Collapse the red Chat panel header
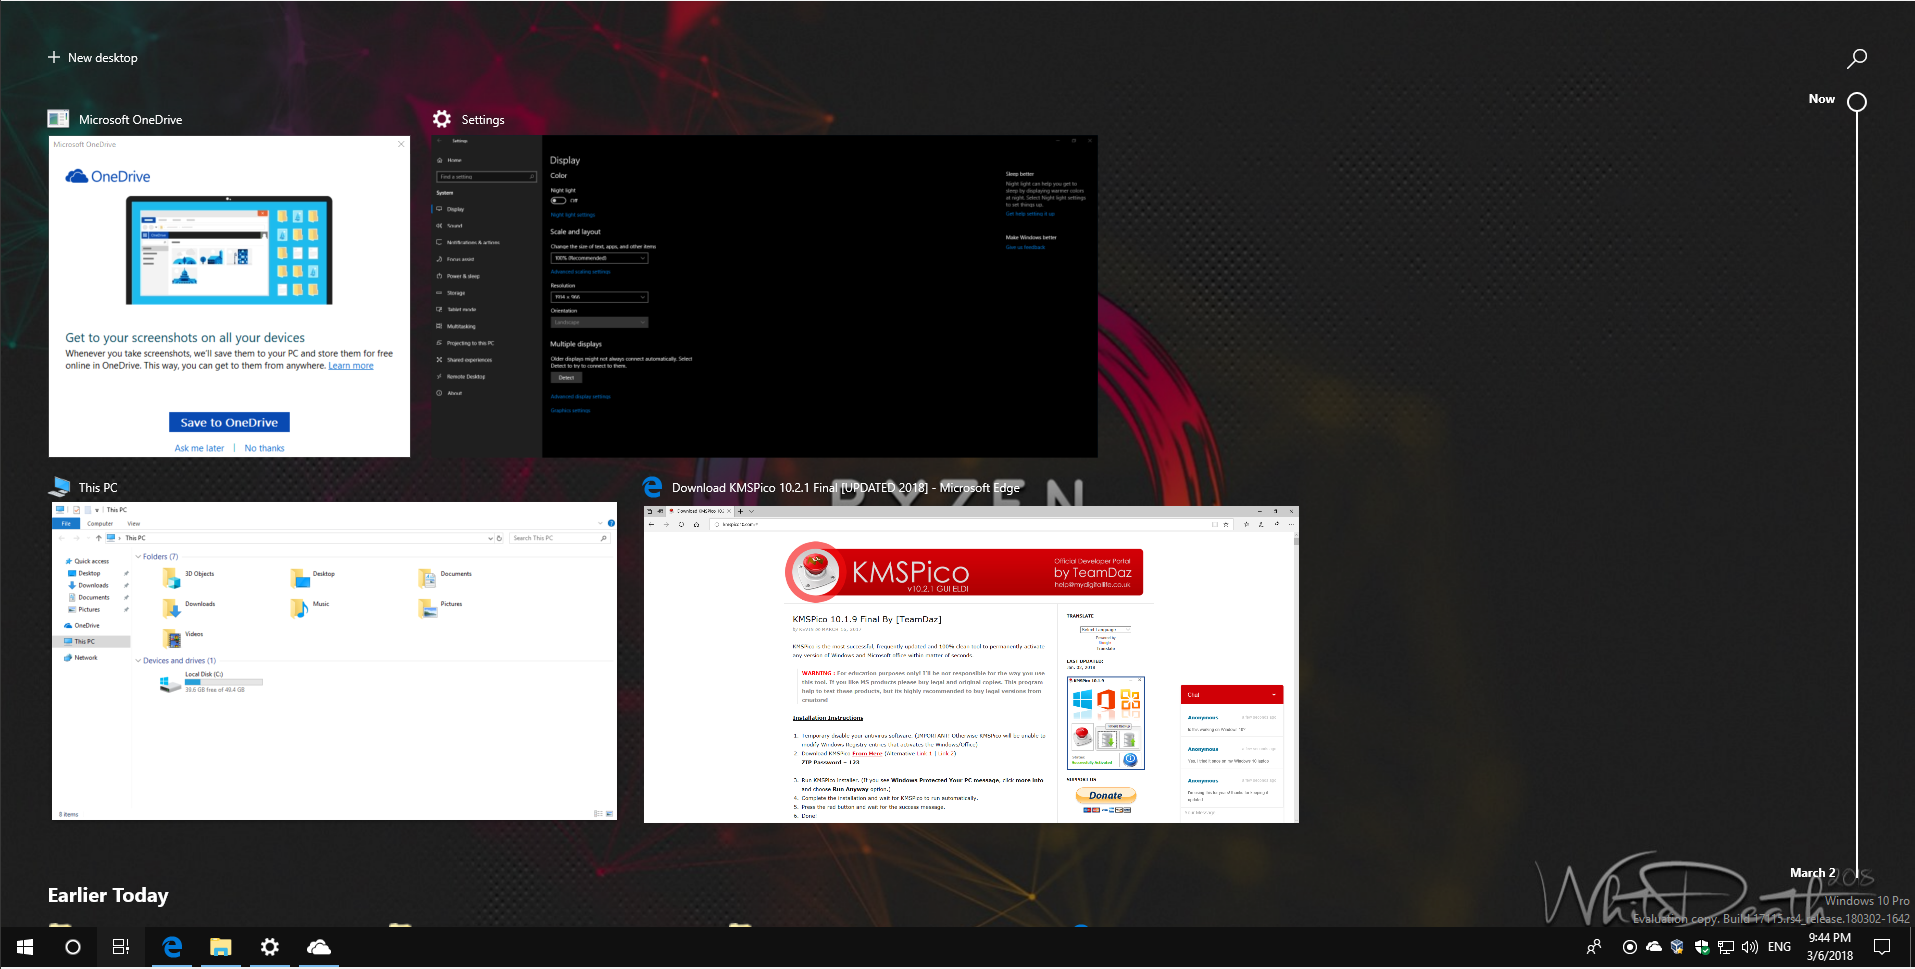Image resolution: width=1915 pixels, height=969 pixels. (x=1273, y=694)
